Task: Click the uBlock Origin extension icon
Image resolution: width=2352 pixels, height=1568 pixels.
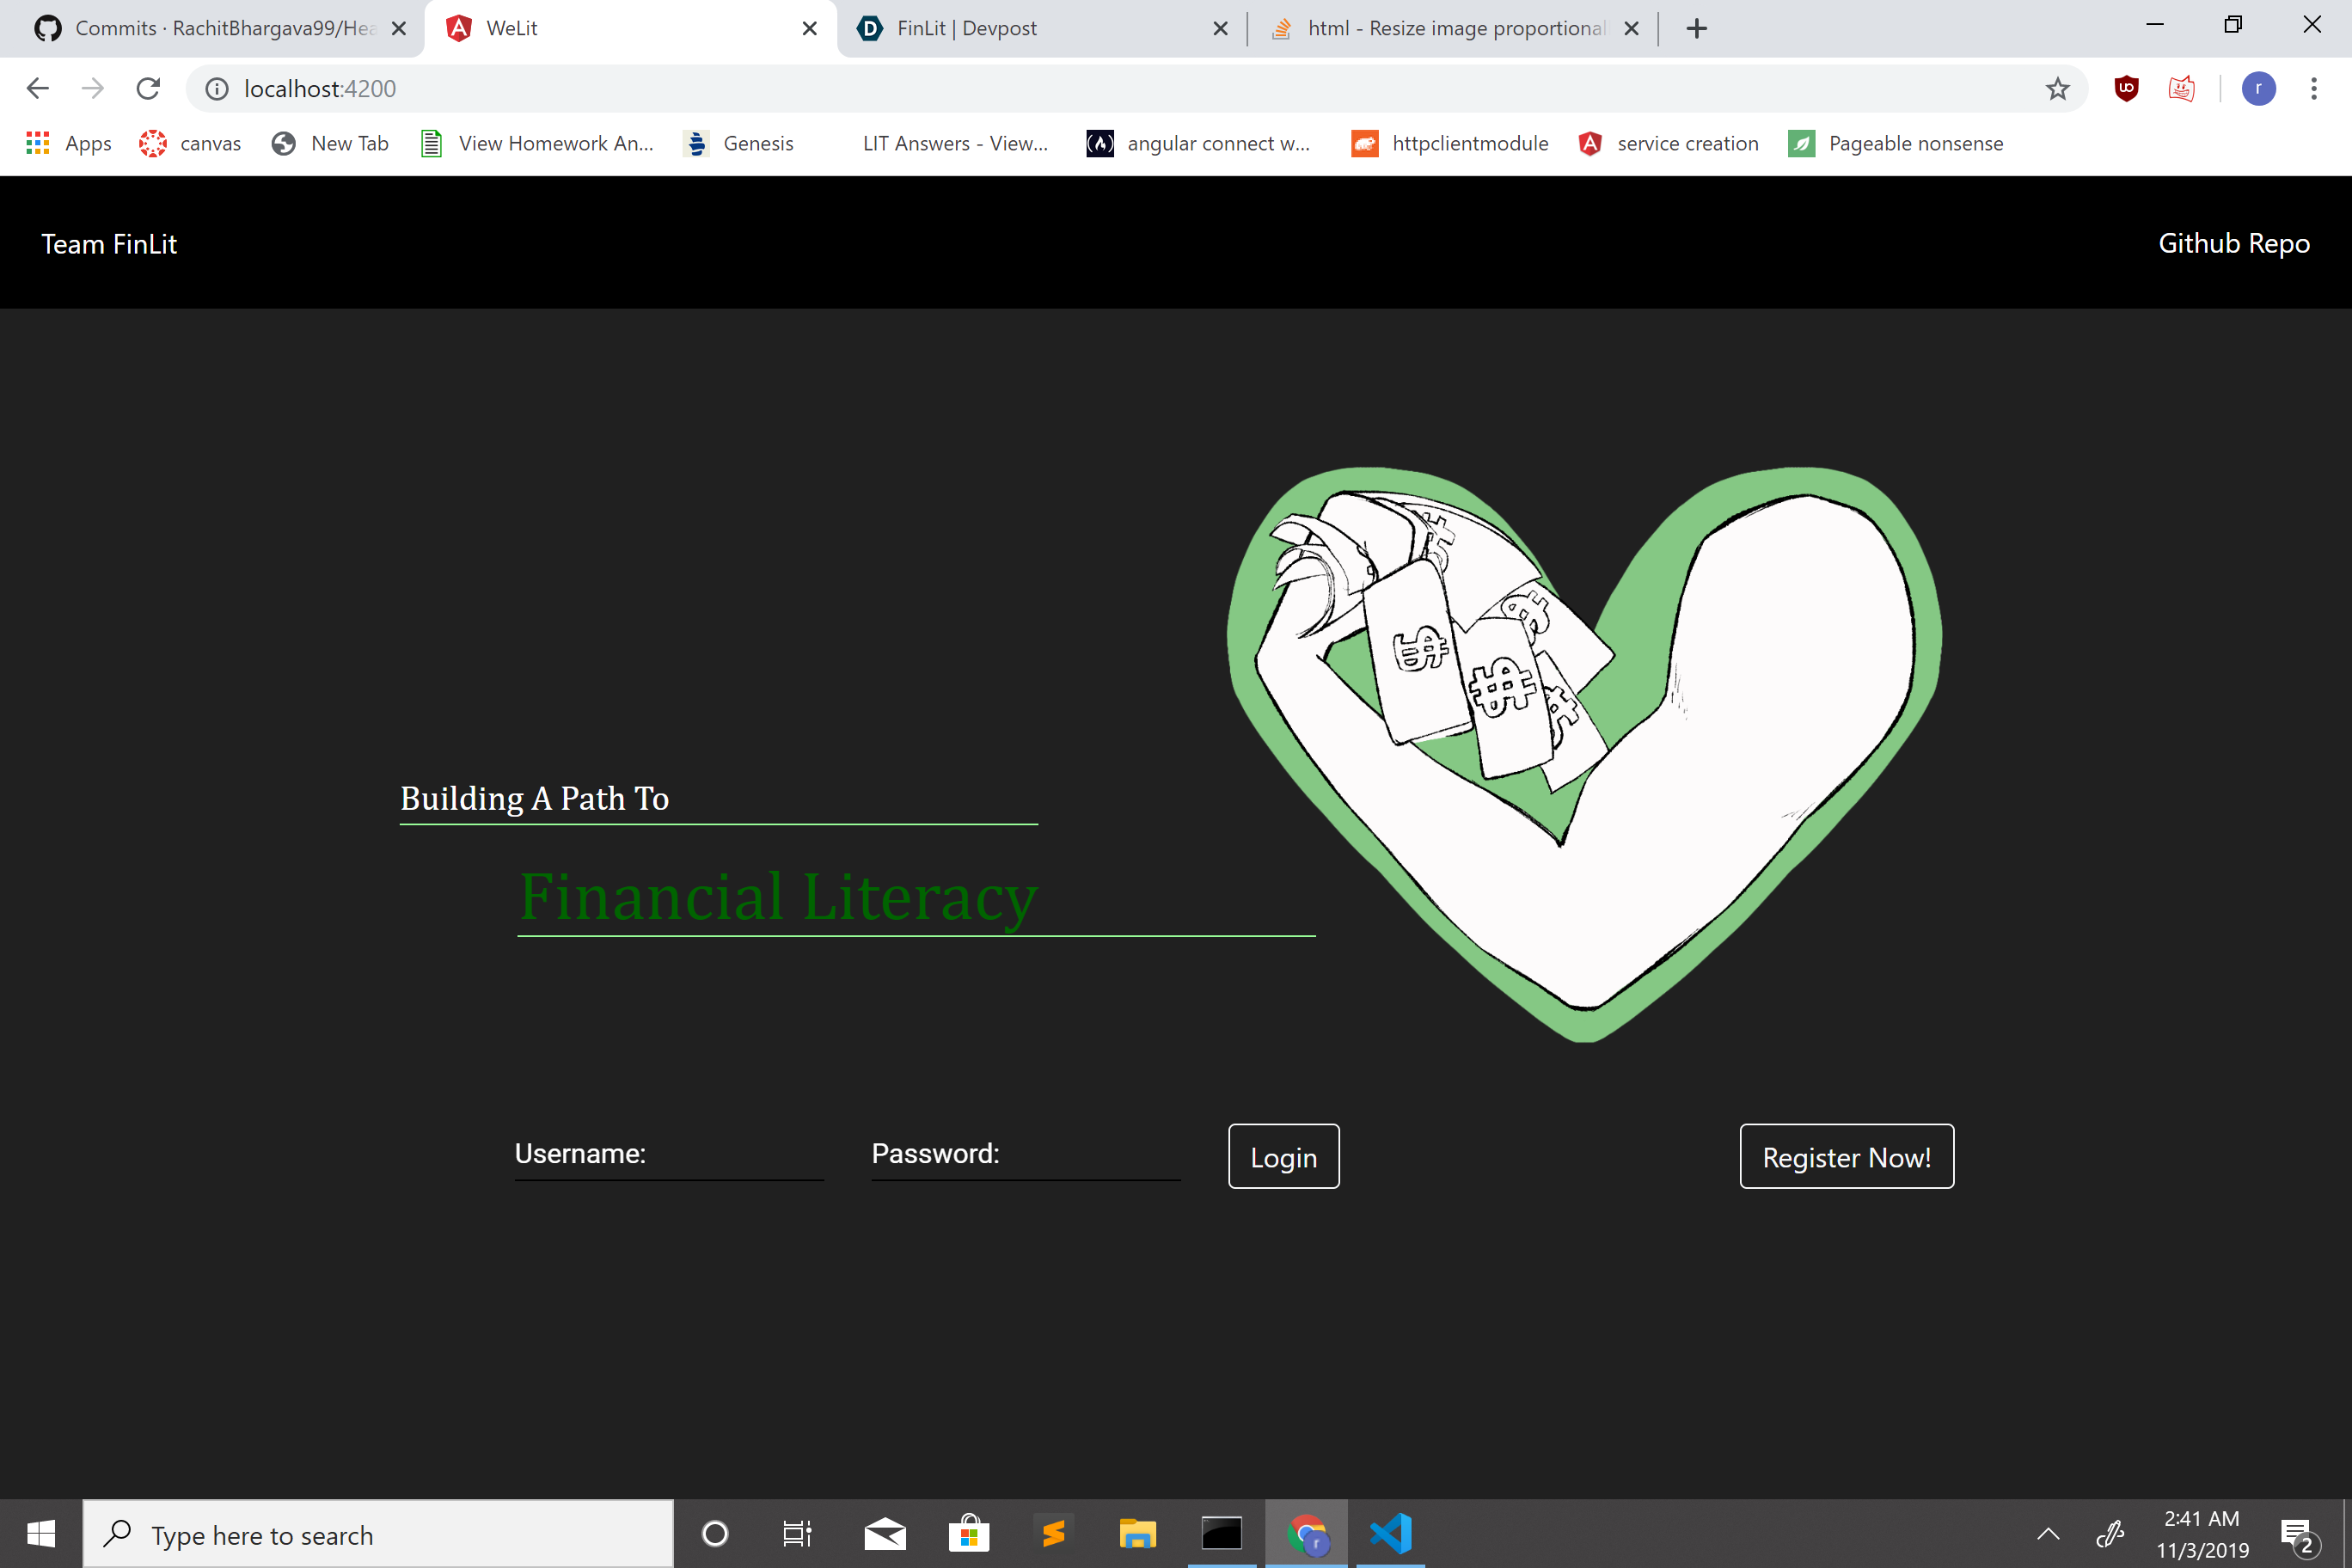Action: (2126, 89)
